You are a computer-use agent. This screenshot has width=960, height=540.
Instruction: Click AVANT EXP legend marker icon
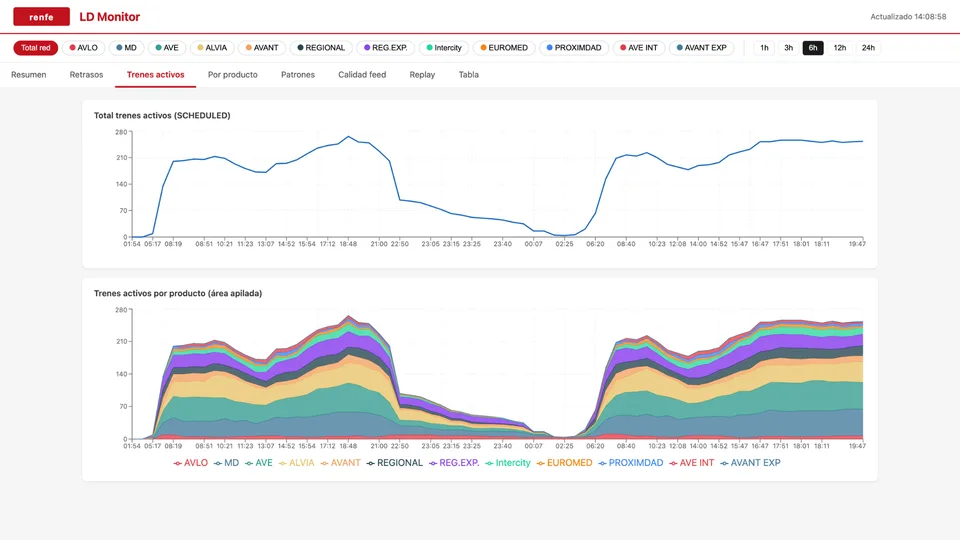tap(724, 463)
